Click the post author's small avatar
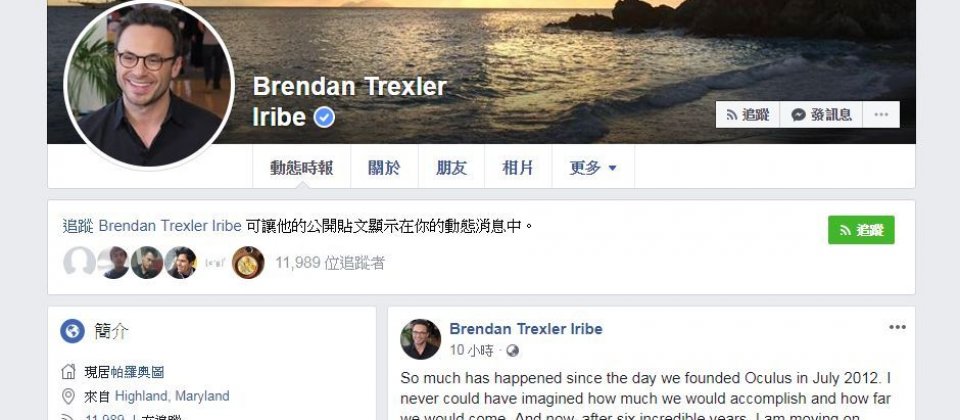 pyautogui.click(x=421, y=339)
